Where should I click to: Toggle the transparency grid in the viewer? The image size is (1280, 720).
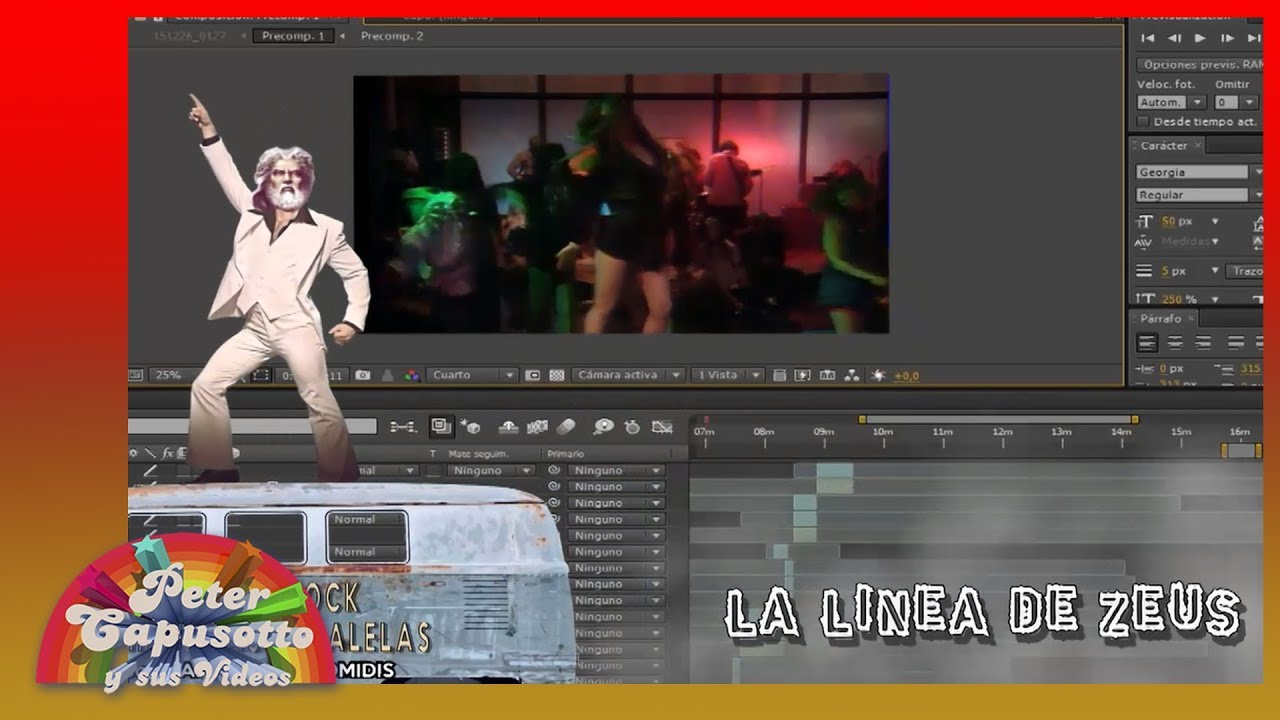(558, 375)
